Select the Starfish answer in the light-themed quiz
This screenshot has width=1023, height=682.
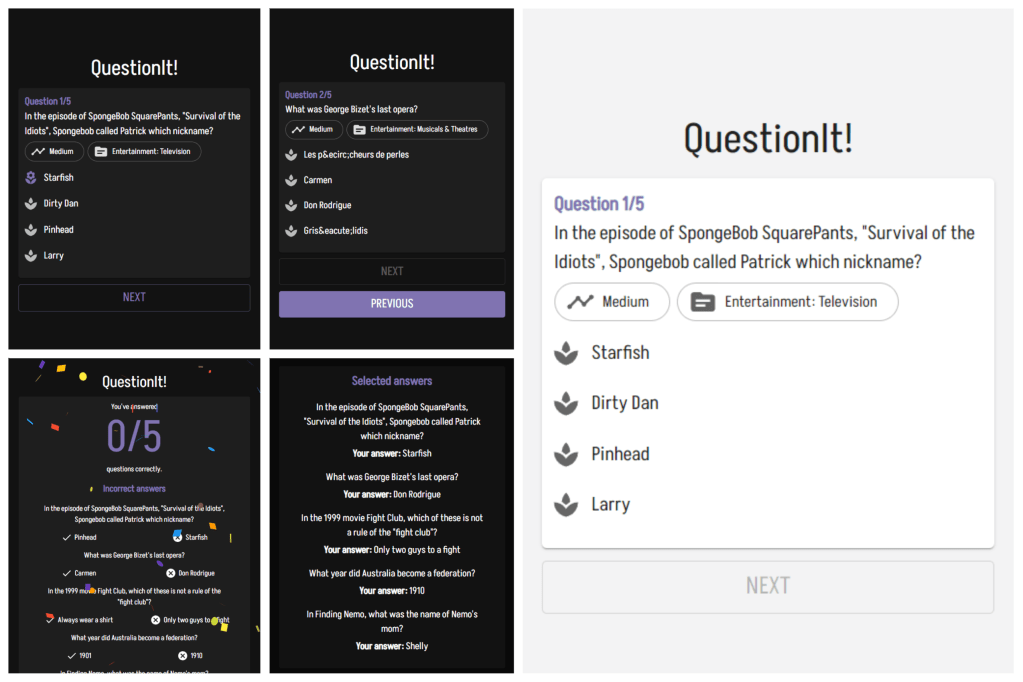click(x=620, y=353)
